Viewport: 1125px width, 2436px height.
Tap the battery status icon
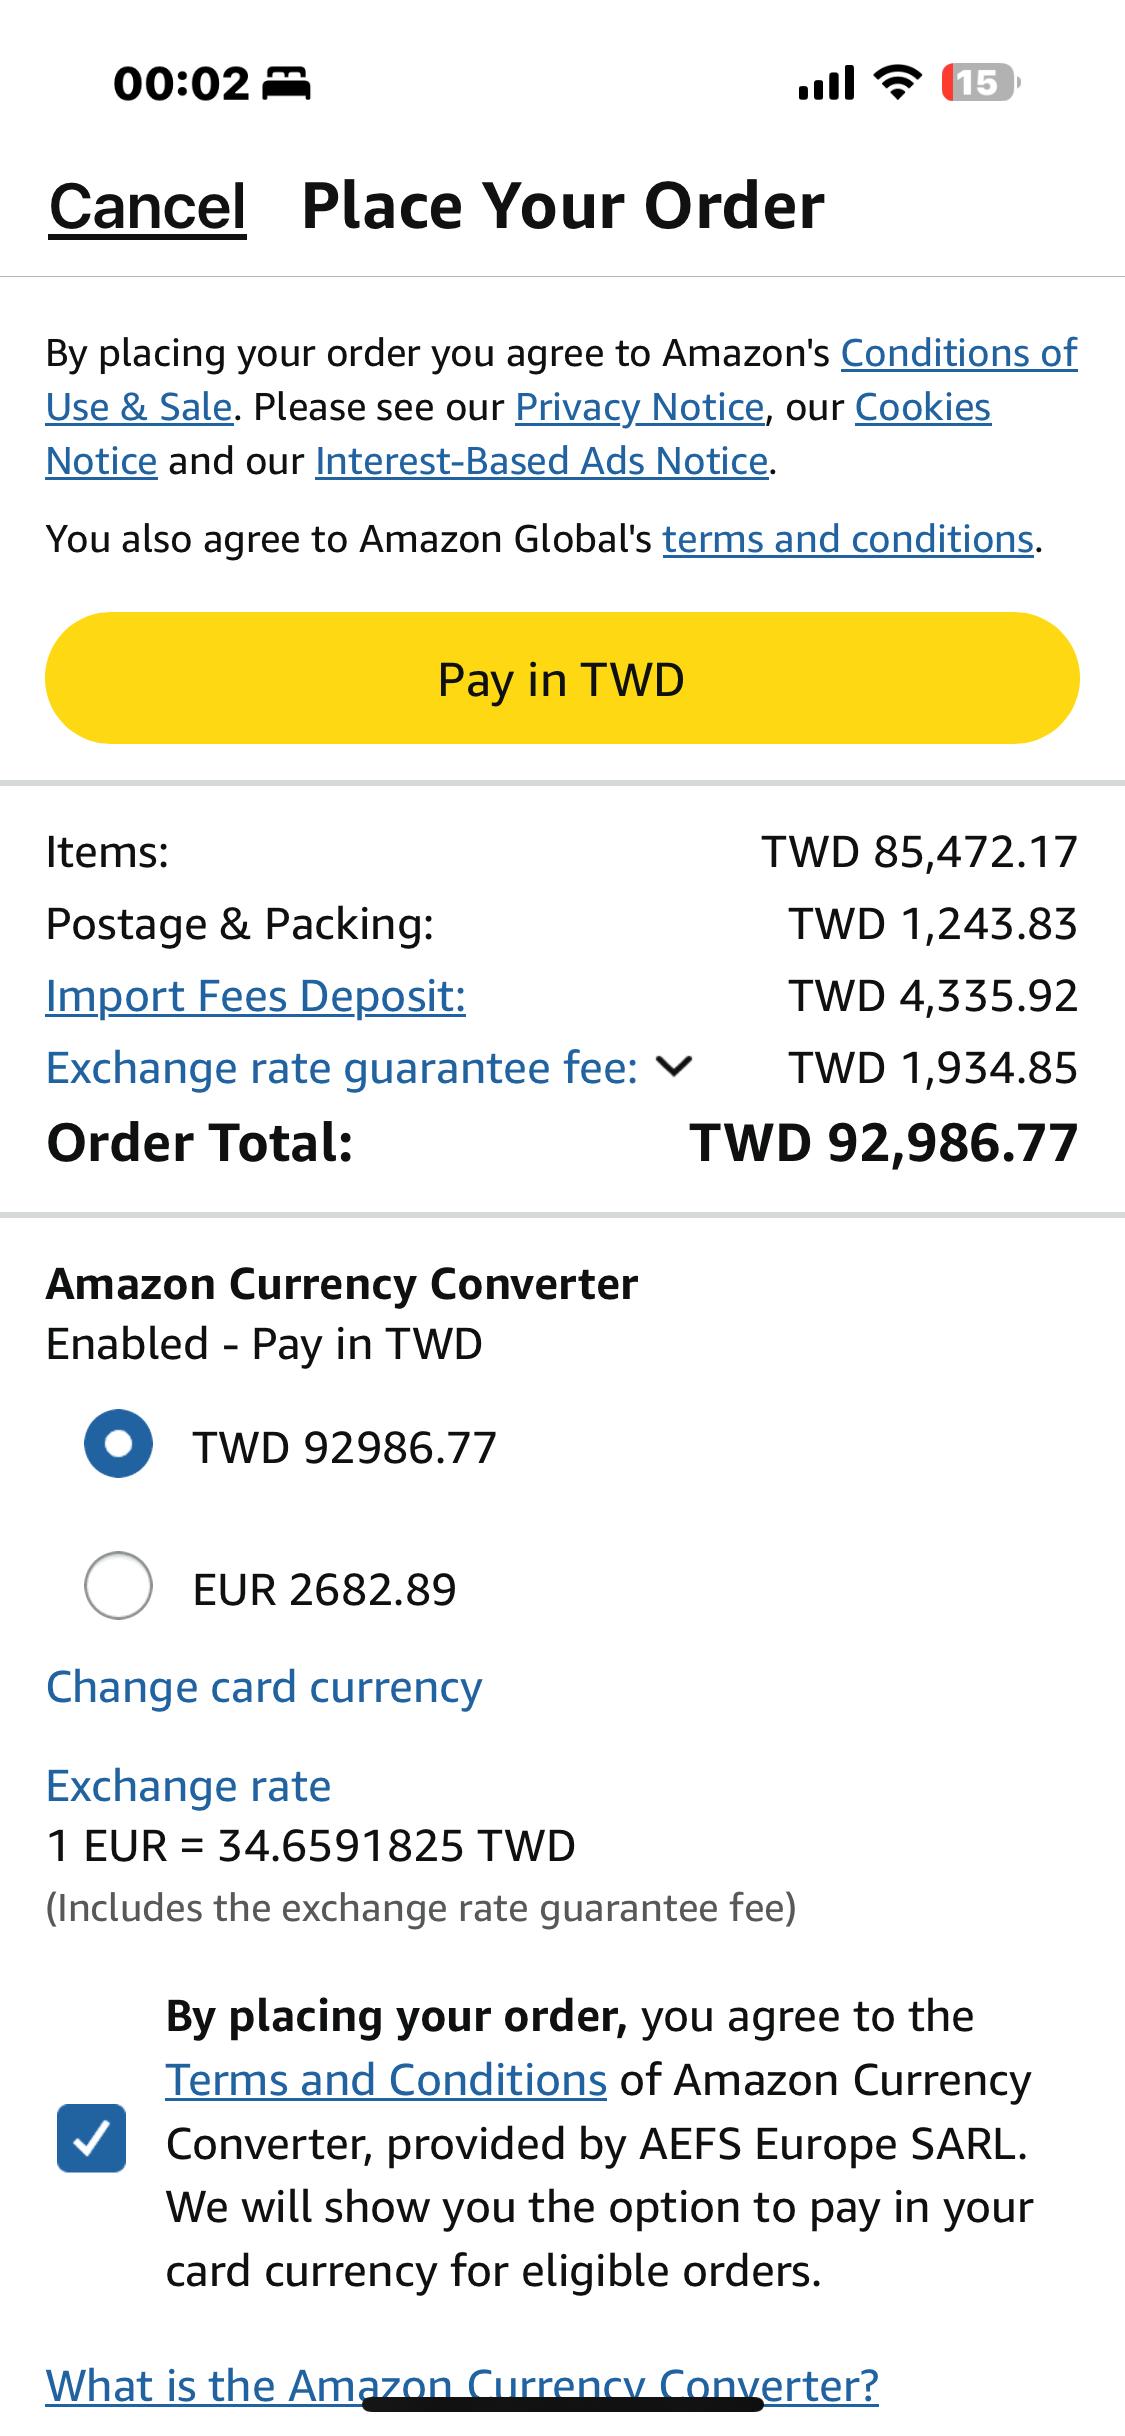[x=980, y=83]
